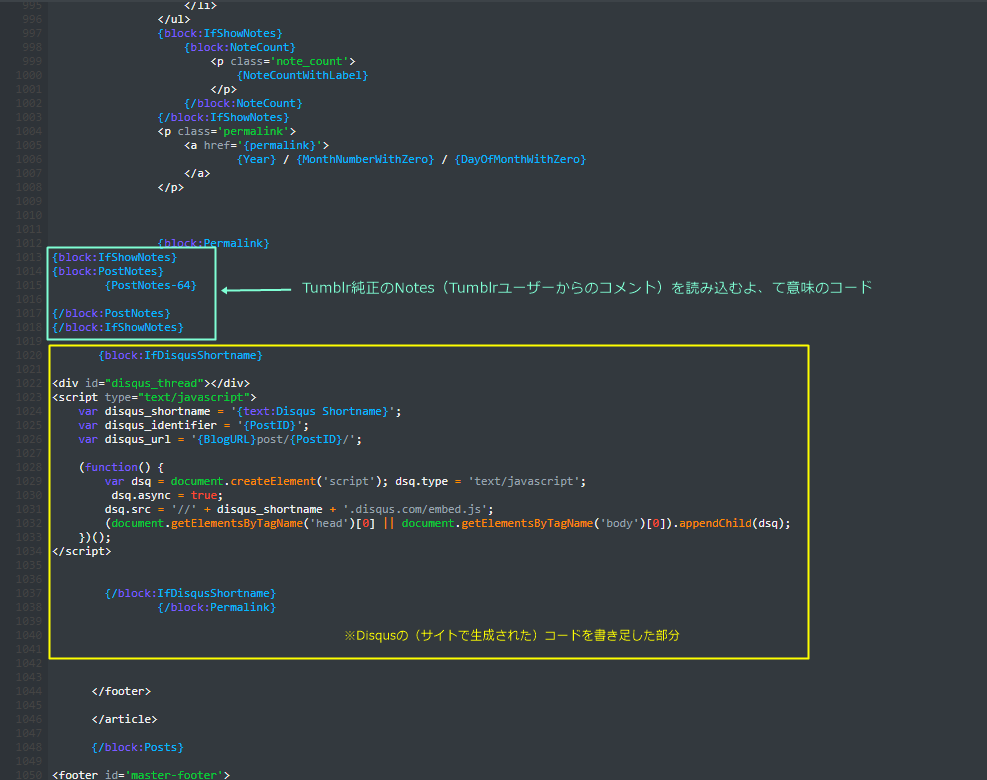Click the disqus_url variable name
This screenshot has width=987, height=780.
137,439
